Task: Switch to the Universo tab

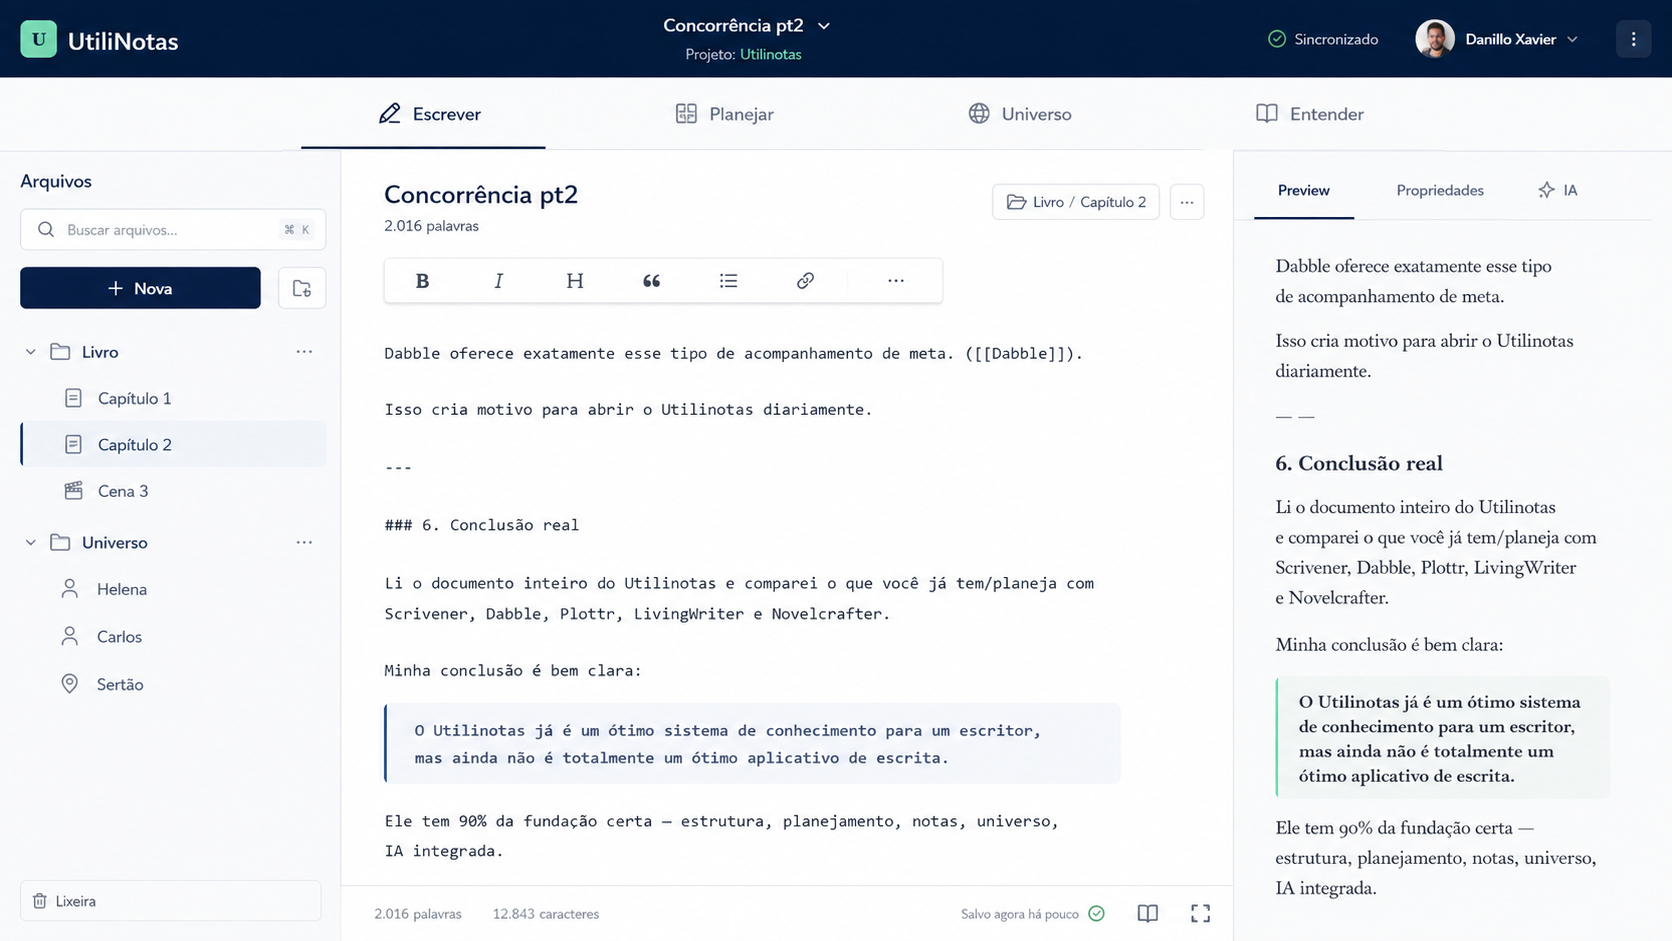Action: [1020, 114]
